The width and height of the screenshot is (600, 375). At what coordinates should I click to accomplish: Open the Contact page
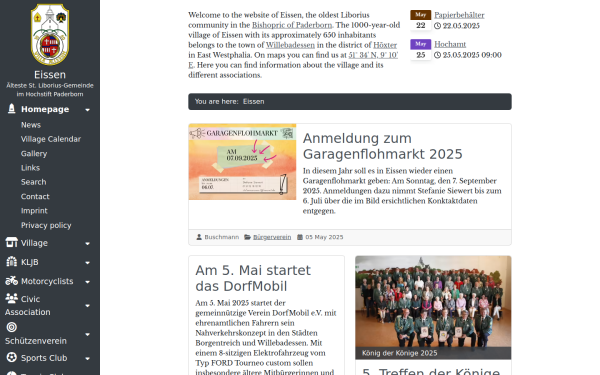click(35, 196)
